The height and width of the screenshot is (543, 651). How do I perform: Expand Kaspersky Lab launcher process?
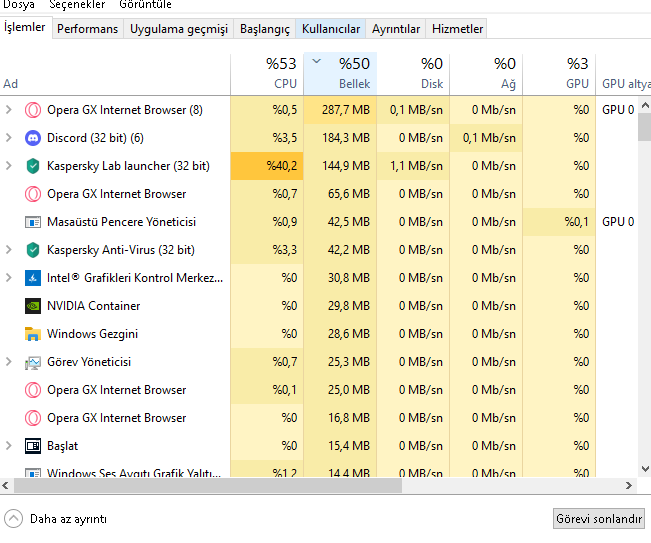pyautogui.click(x=8, y=166)
